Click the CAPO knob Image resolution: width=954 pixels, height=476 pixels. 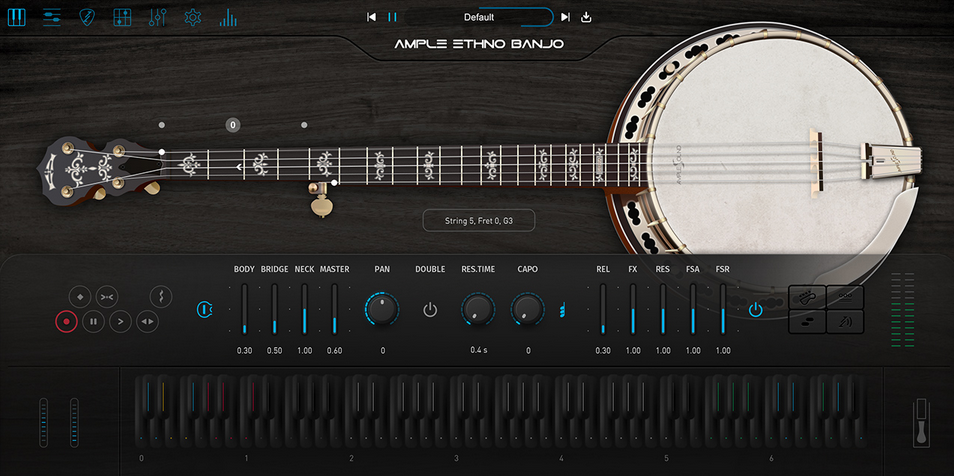click(x=527, y=309)
